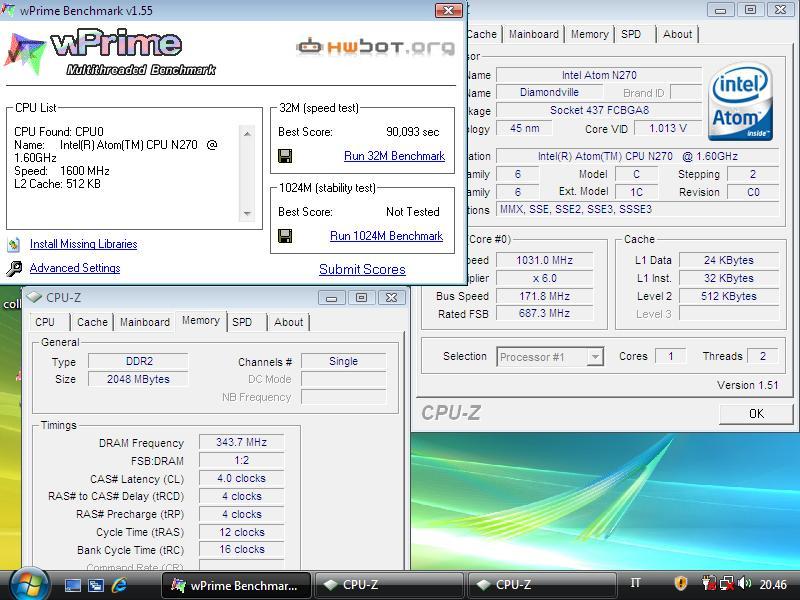Click the Cycle Time 12 clocks value
Screen dimensions: 800x600
click(241, 532)
